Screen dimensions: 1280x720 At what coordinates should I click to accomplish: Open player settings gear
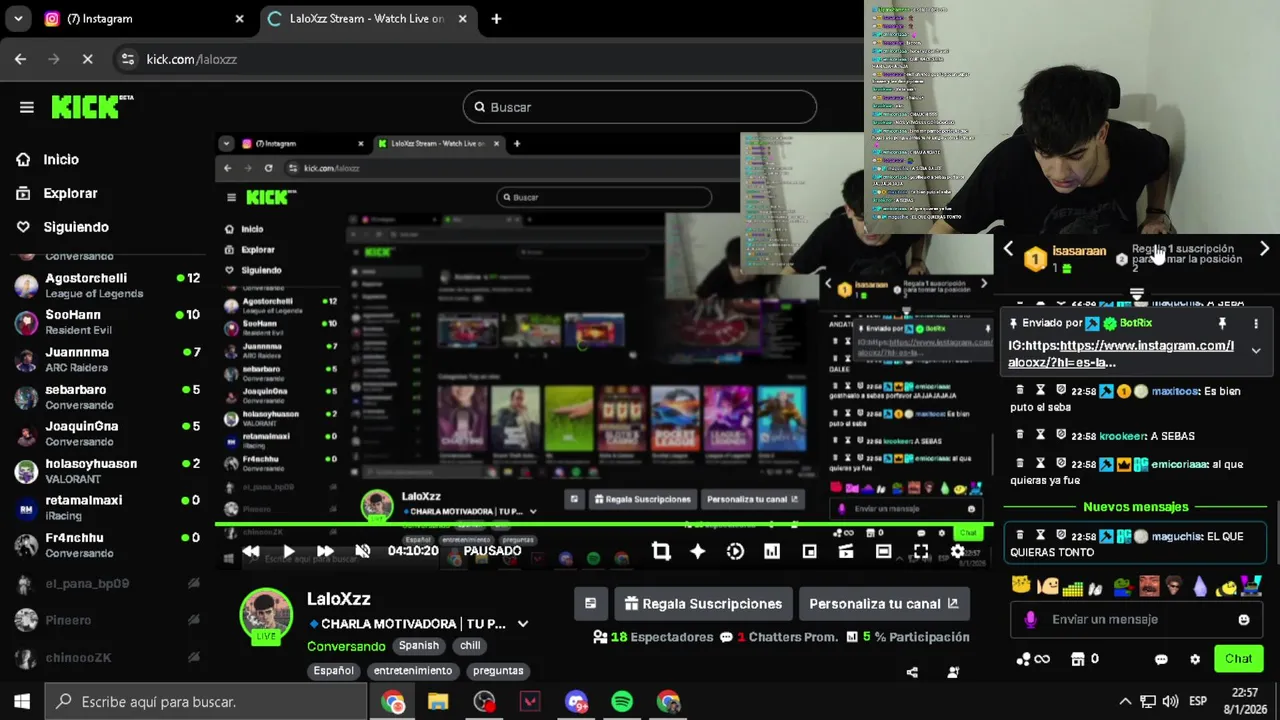[957, 551]
